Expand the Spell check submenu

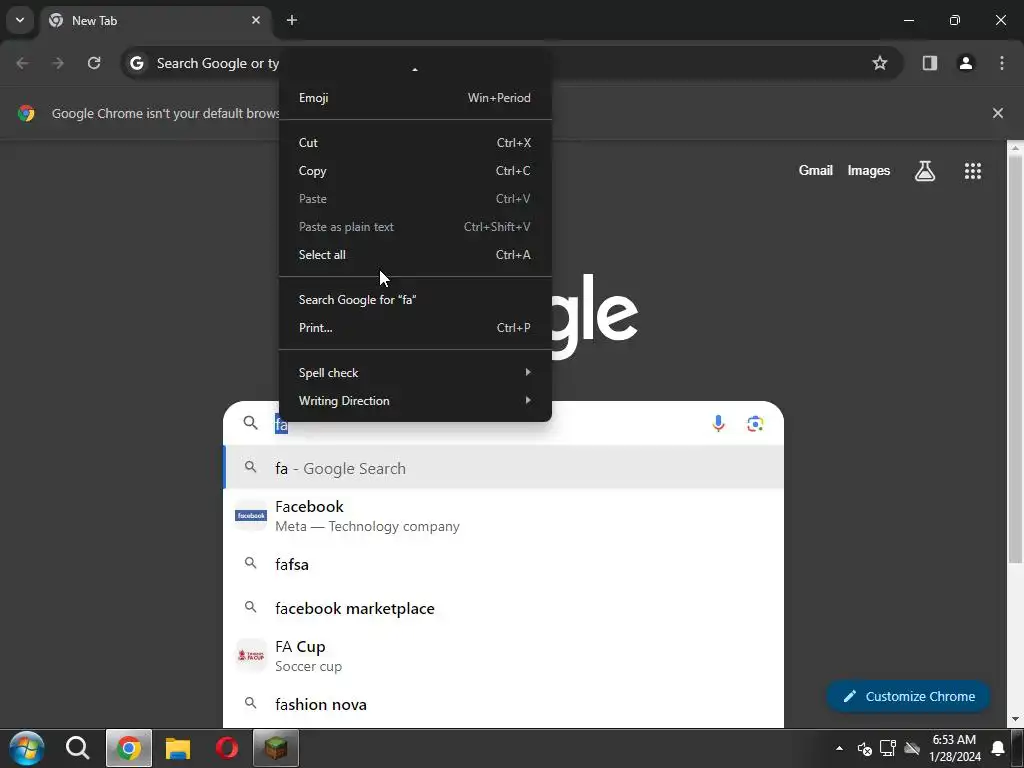pos(415,373)
